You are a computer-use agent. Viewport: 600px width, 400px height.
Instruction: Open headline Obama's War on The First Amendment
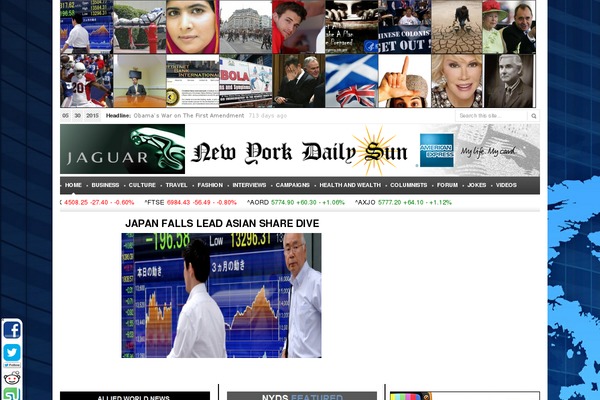click(x=189, y=116)
